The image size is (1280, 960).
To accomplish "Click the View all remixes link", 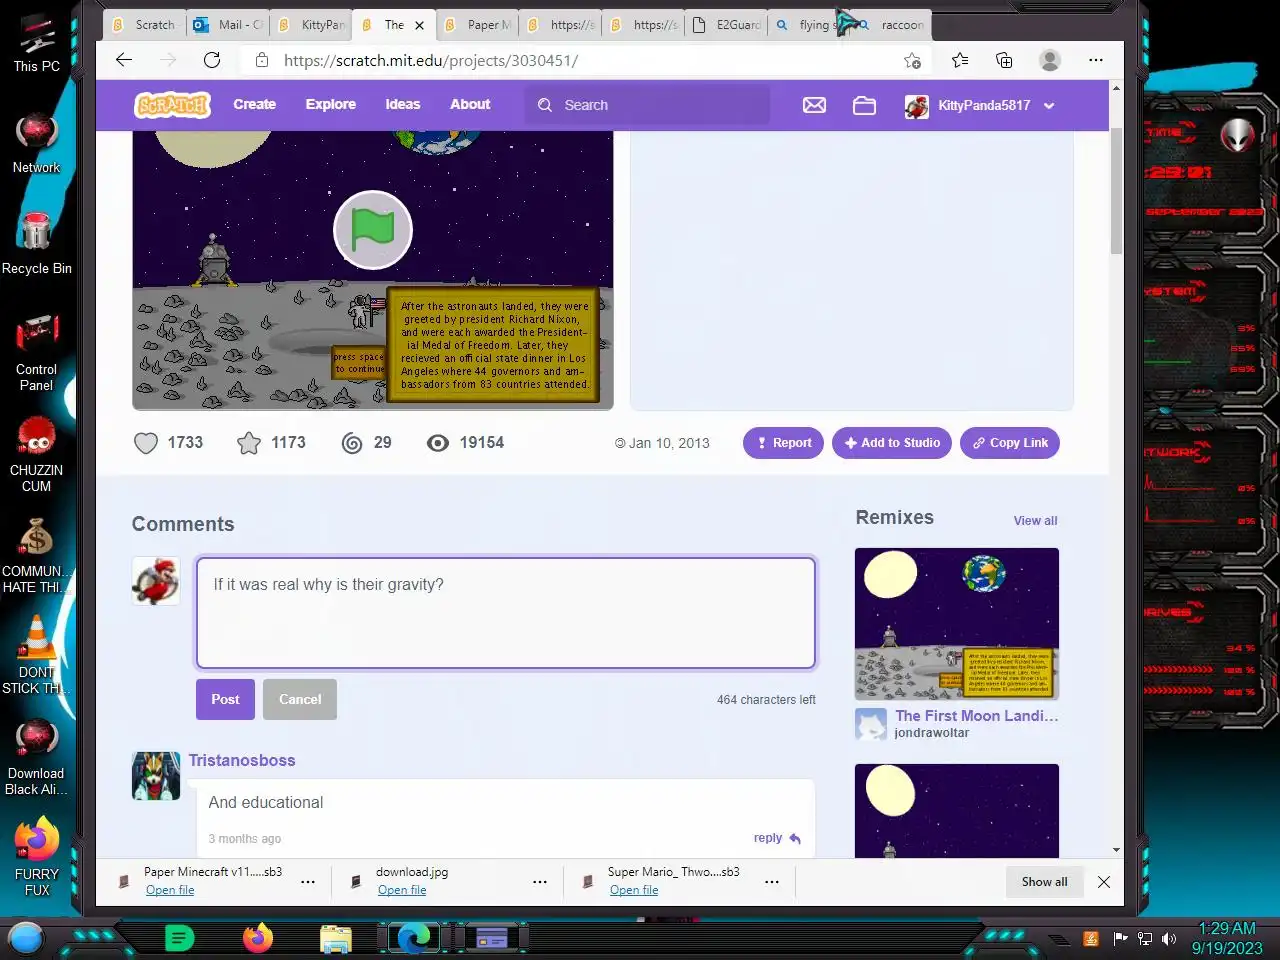I will (1035, 521).
